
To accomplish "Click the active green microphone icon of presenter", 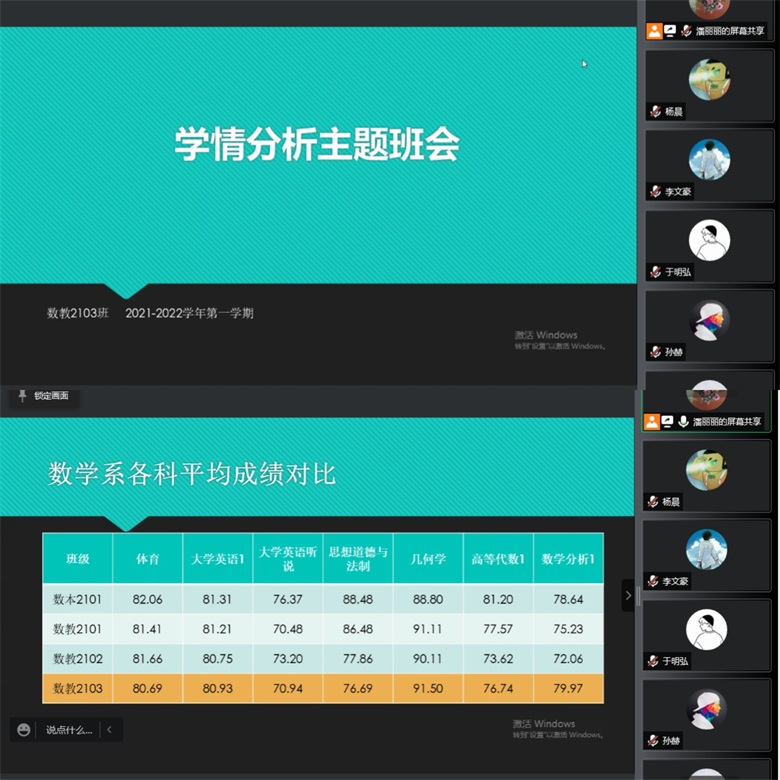I will click(x=684, y=422).
